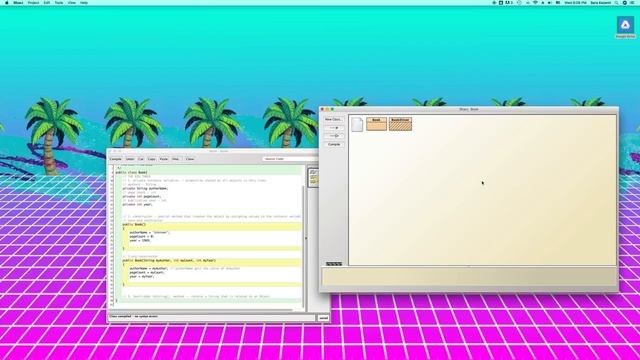Screen dimensions: 640x360
Task: Click the battery status icon
Action: [x=558, y=3]
